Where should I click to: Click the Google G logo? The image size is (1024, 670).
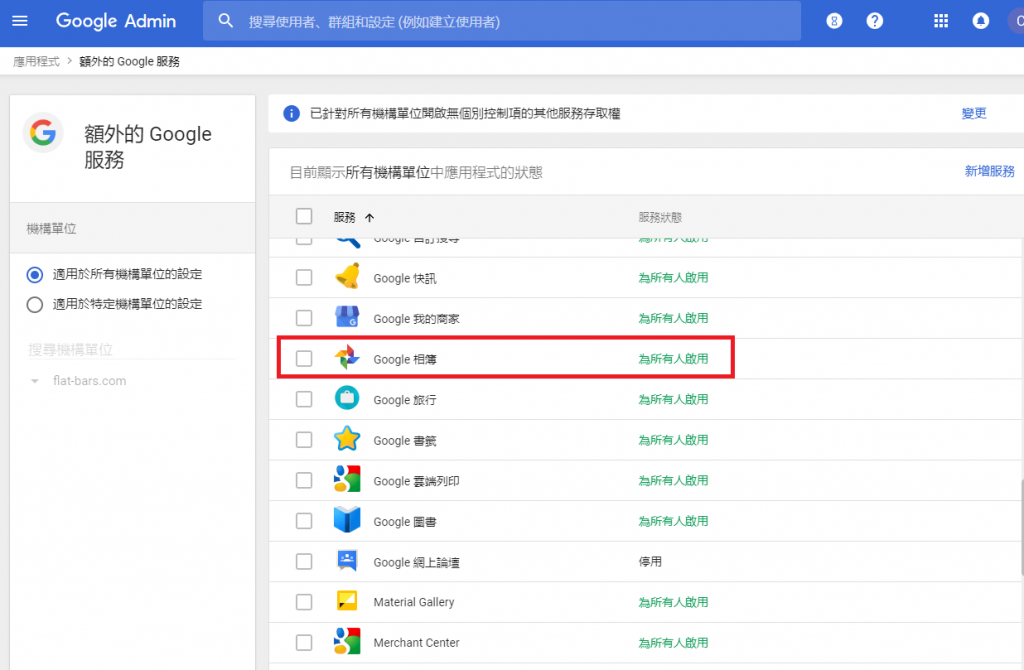(x=42, y=133)
